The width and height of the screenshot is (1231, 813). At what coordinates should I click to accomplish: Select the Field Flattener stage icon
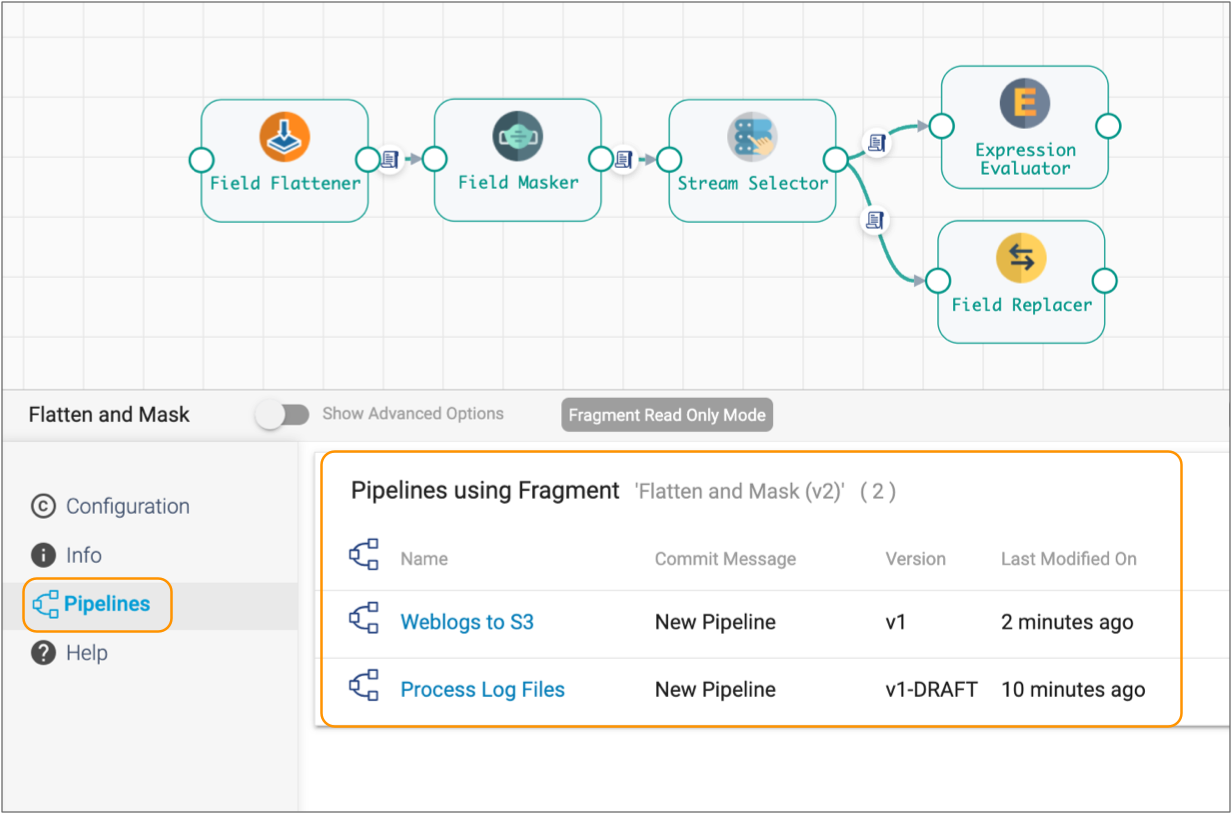point(285,137)
